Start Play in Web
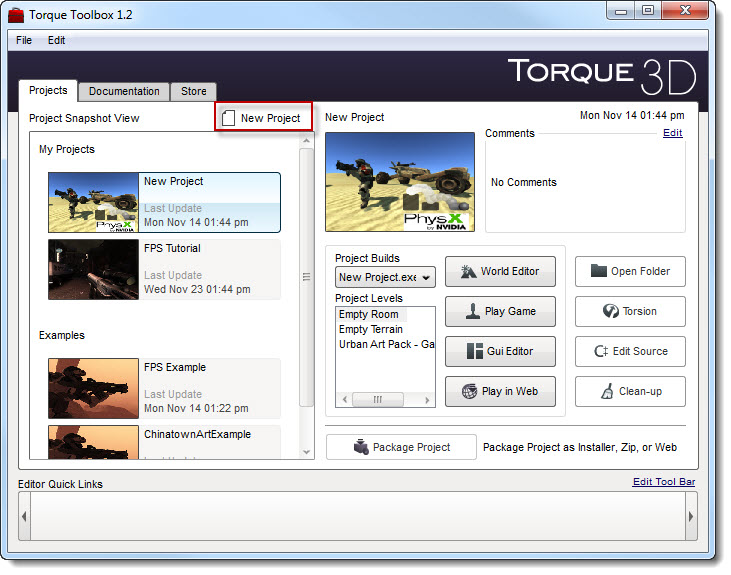 [500, 392]
